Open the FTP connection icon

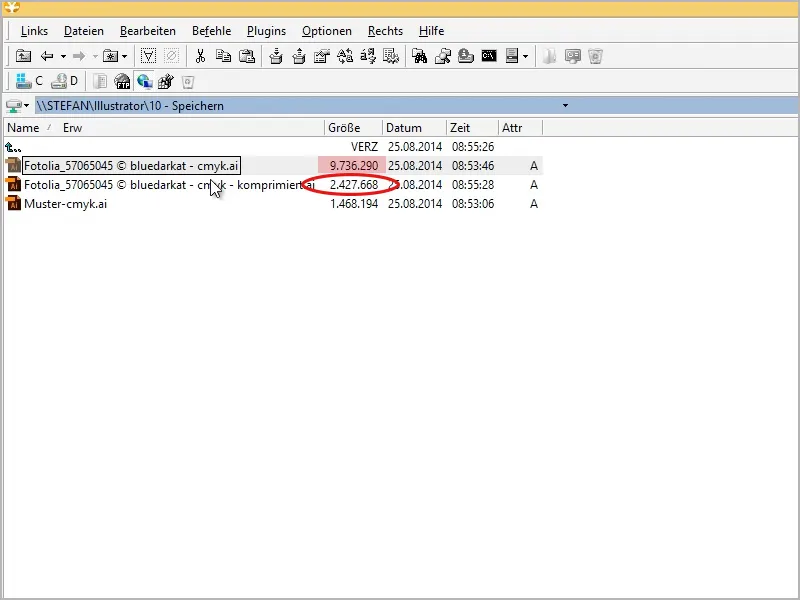click(x=122, y=81)
